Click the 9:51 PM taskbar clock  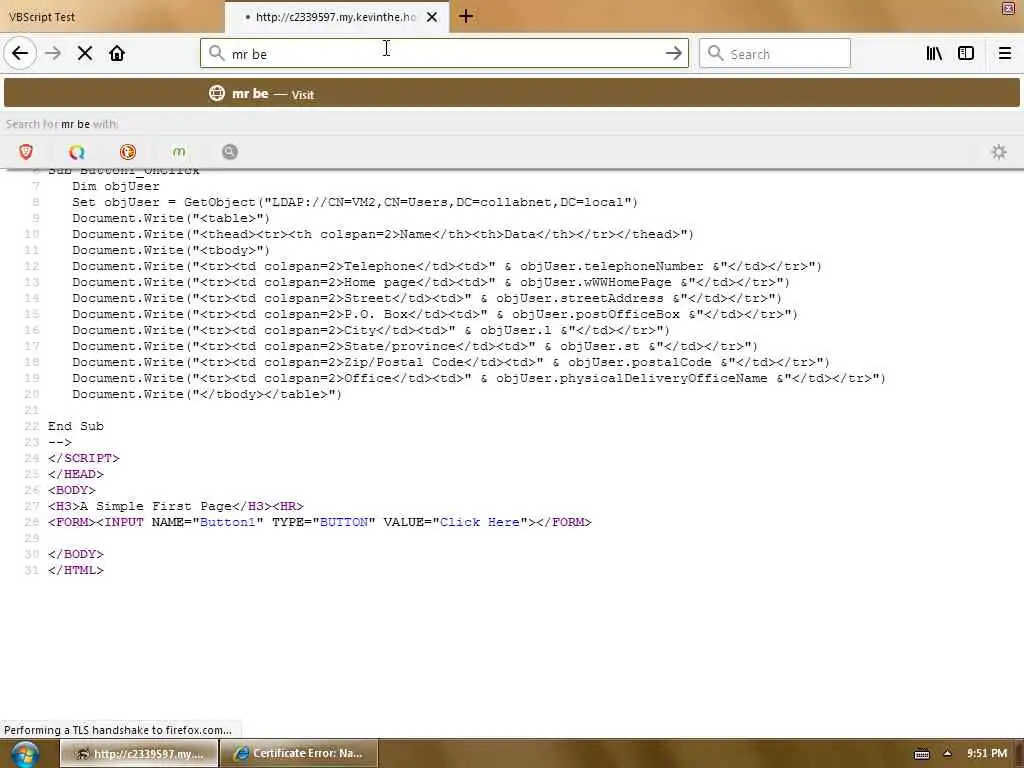pyautogui.click(x=987, y=754)
